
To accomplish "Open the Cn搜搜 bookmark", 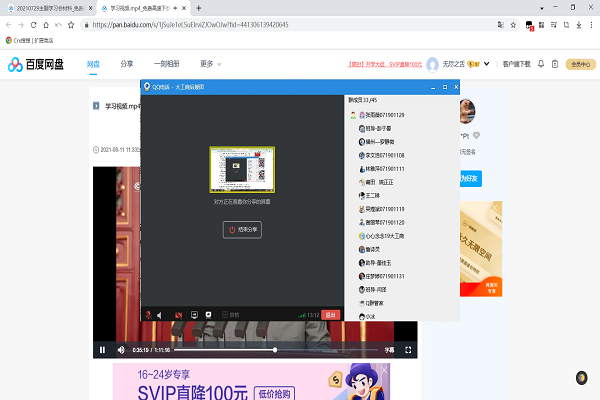I will coord(29,40).
